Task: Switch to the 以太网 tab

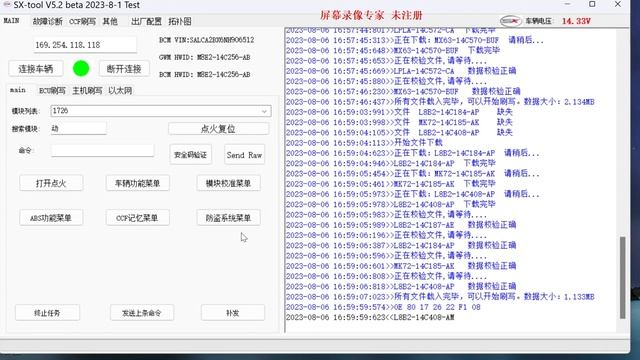Action: [120, 91]
